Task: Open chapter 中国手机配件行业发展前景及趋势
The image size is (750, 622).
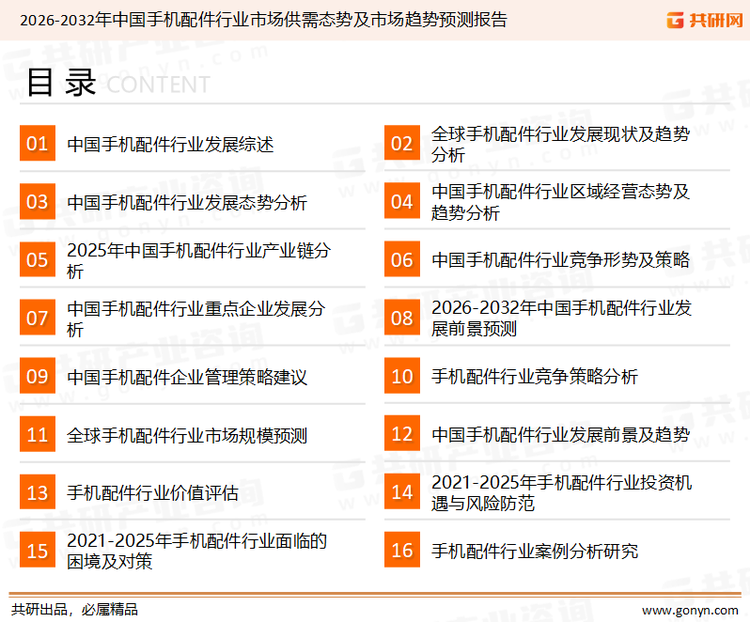Action: (x=561, y=434)
